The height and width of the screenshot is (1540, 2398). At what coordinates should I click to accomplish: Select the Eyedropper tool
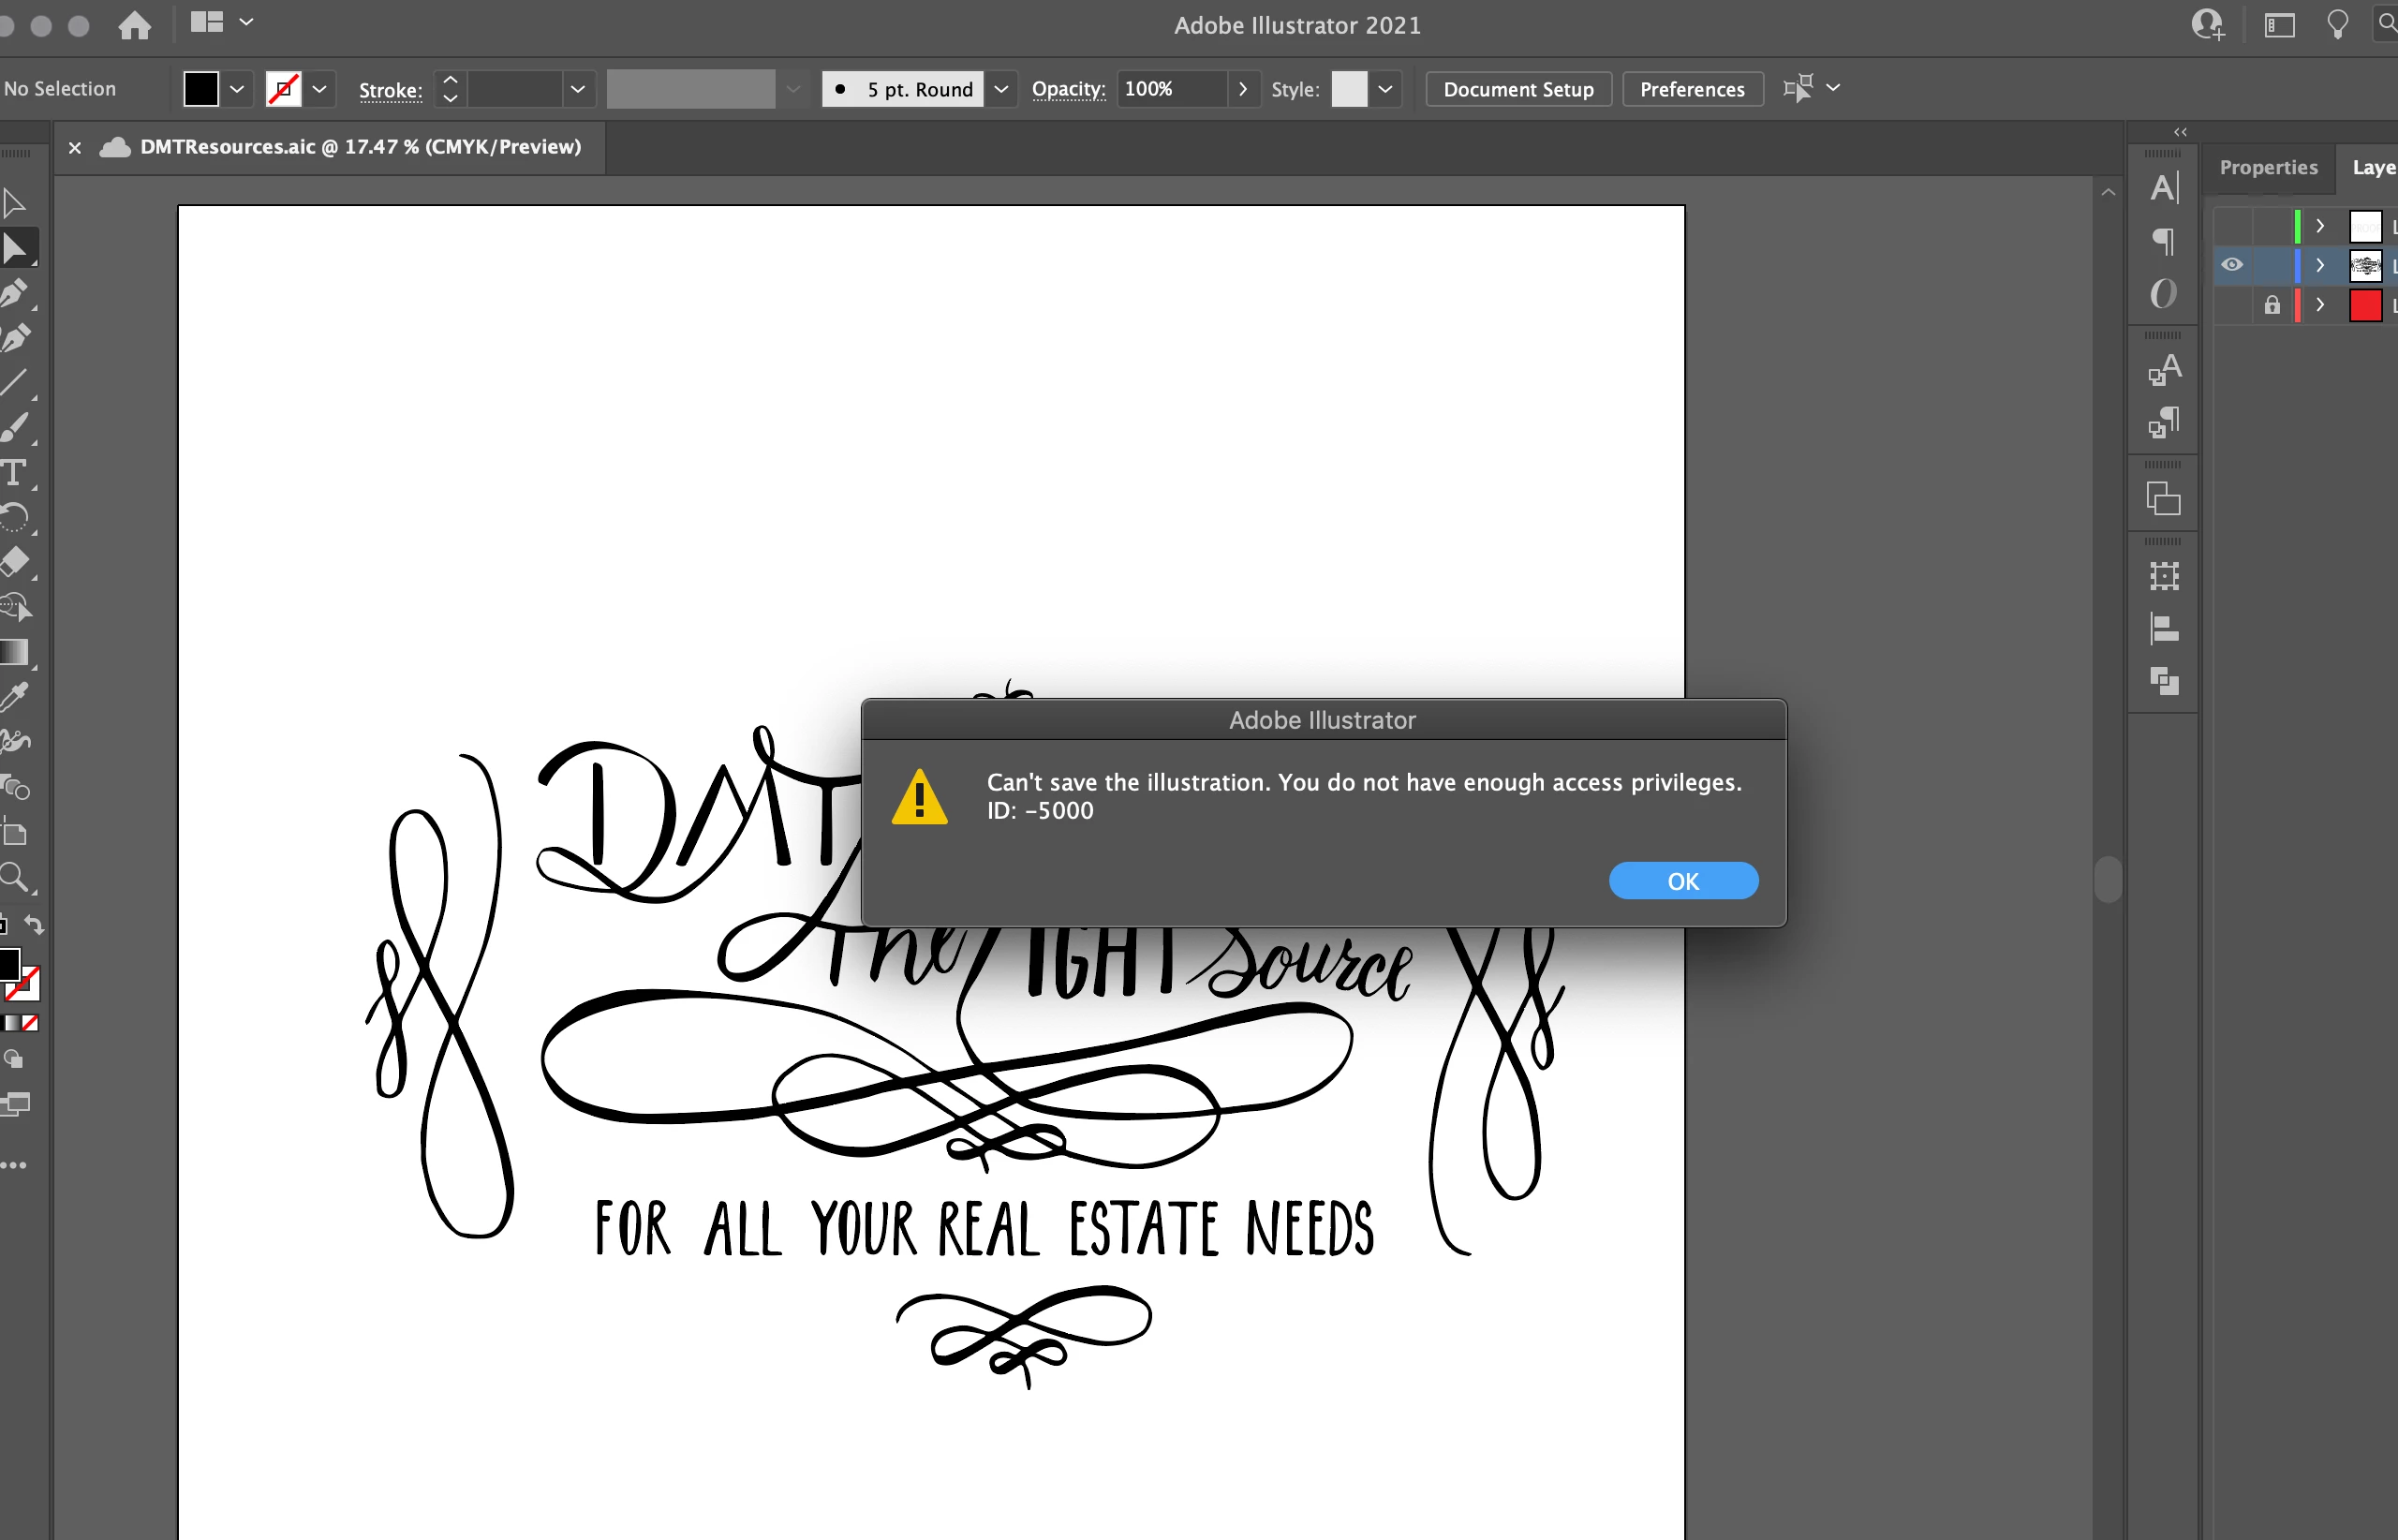pos(14,697)
